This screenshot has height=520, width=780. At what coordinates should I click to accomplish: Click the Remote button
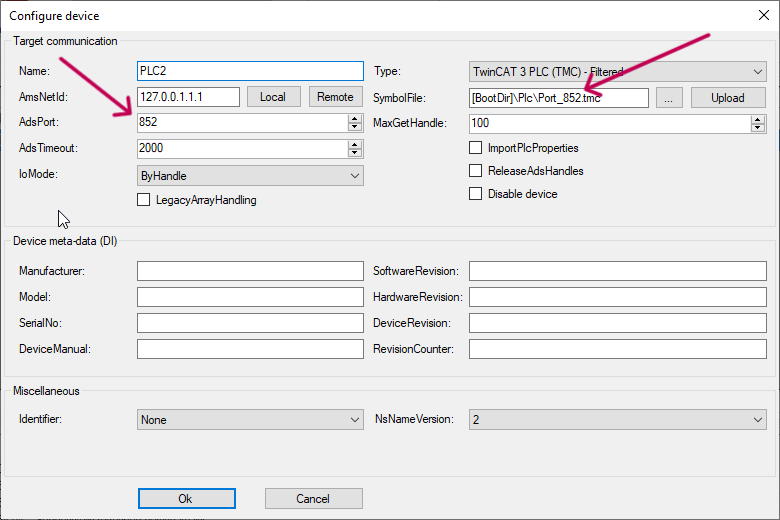(x=335, y=97)
